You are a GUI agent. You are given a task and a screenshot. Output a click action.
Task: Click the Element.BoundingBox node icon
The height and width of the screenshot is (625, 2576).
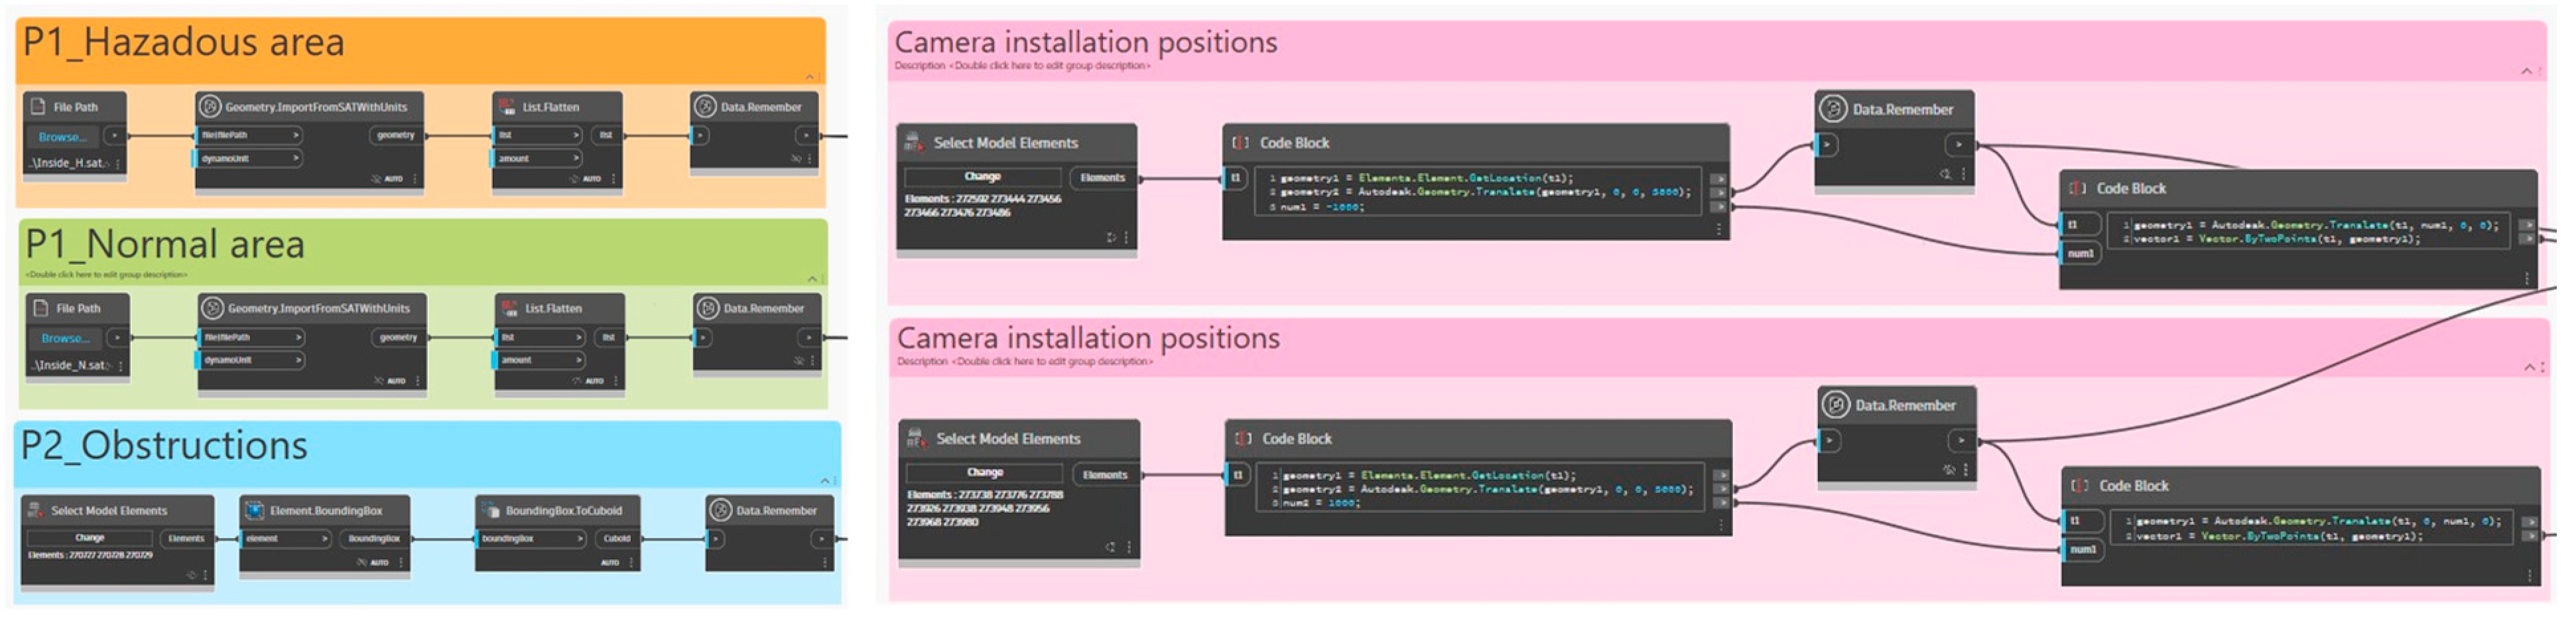click(254, 511)
